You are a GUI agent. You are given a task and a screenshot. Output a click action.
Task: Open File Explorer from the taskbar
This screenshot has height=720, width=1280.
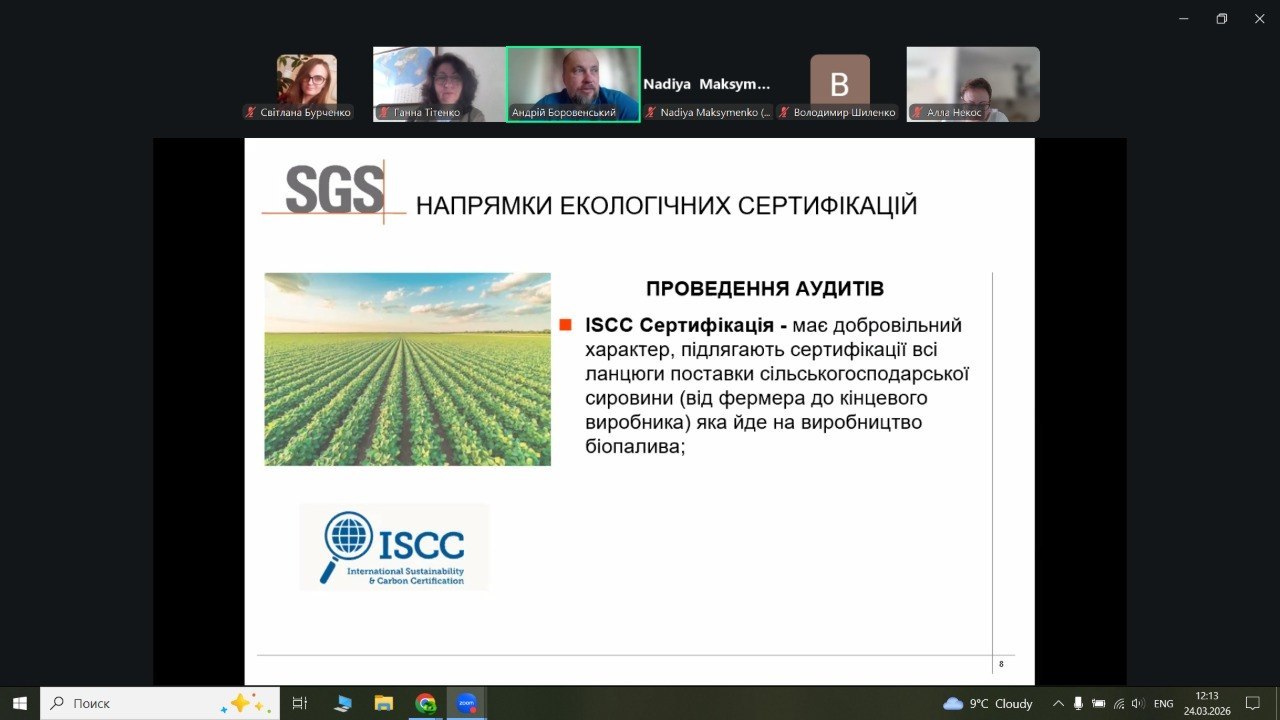tap(384, 703)
